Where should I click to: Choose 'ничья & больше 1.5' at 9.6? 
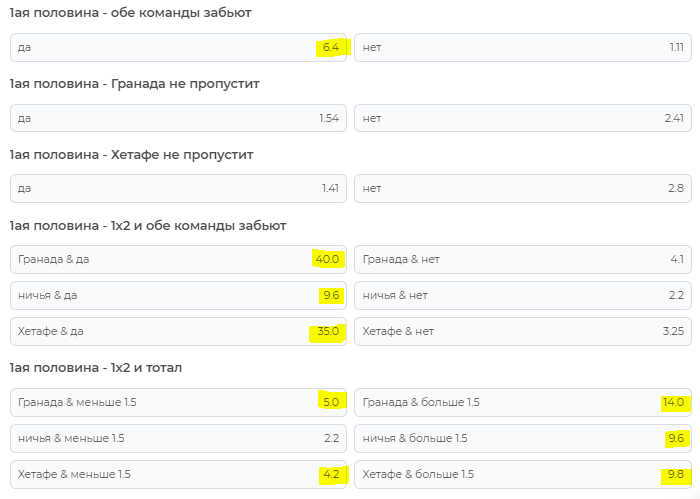coord(522,438)
